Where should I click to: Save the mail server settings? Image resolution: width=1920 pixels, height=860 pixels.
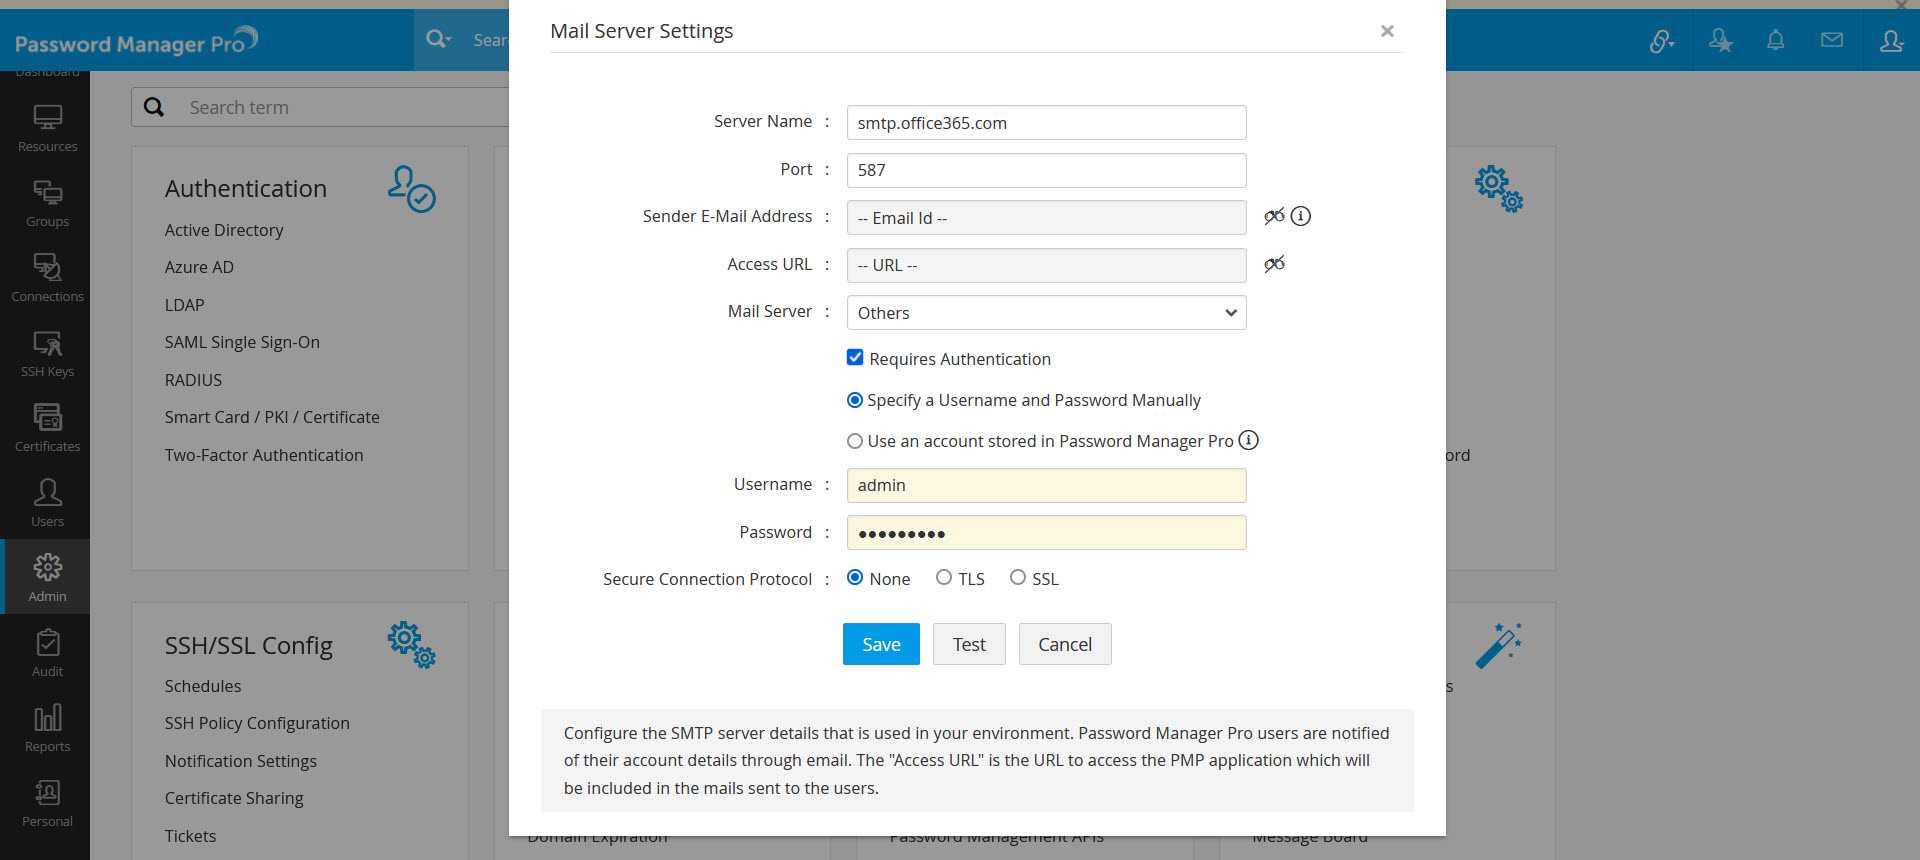click(881, 645)
